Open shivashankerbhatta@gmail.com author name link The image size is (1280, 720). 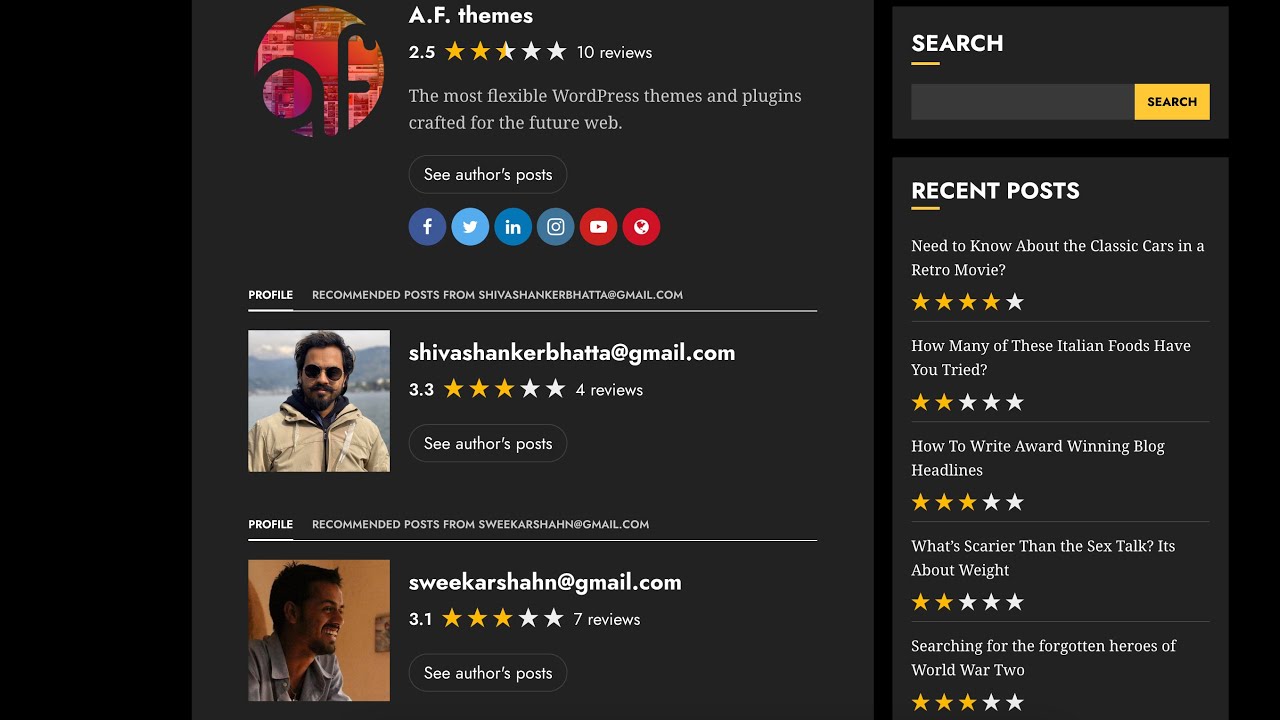point(572,352)
